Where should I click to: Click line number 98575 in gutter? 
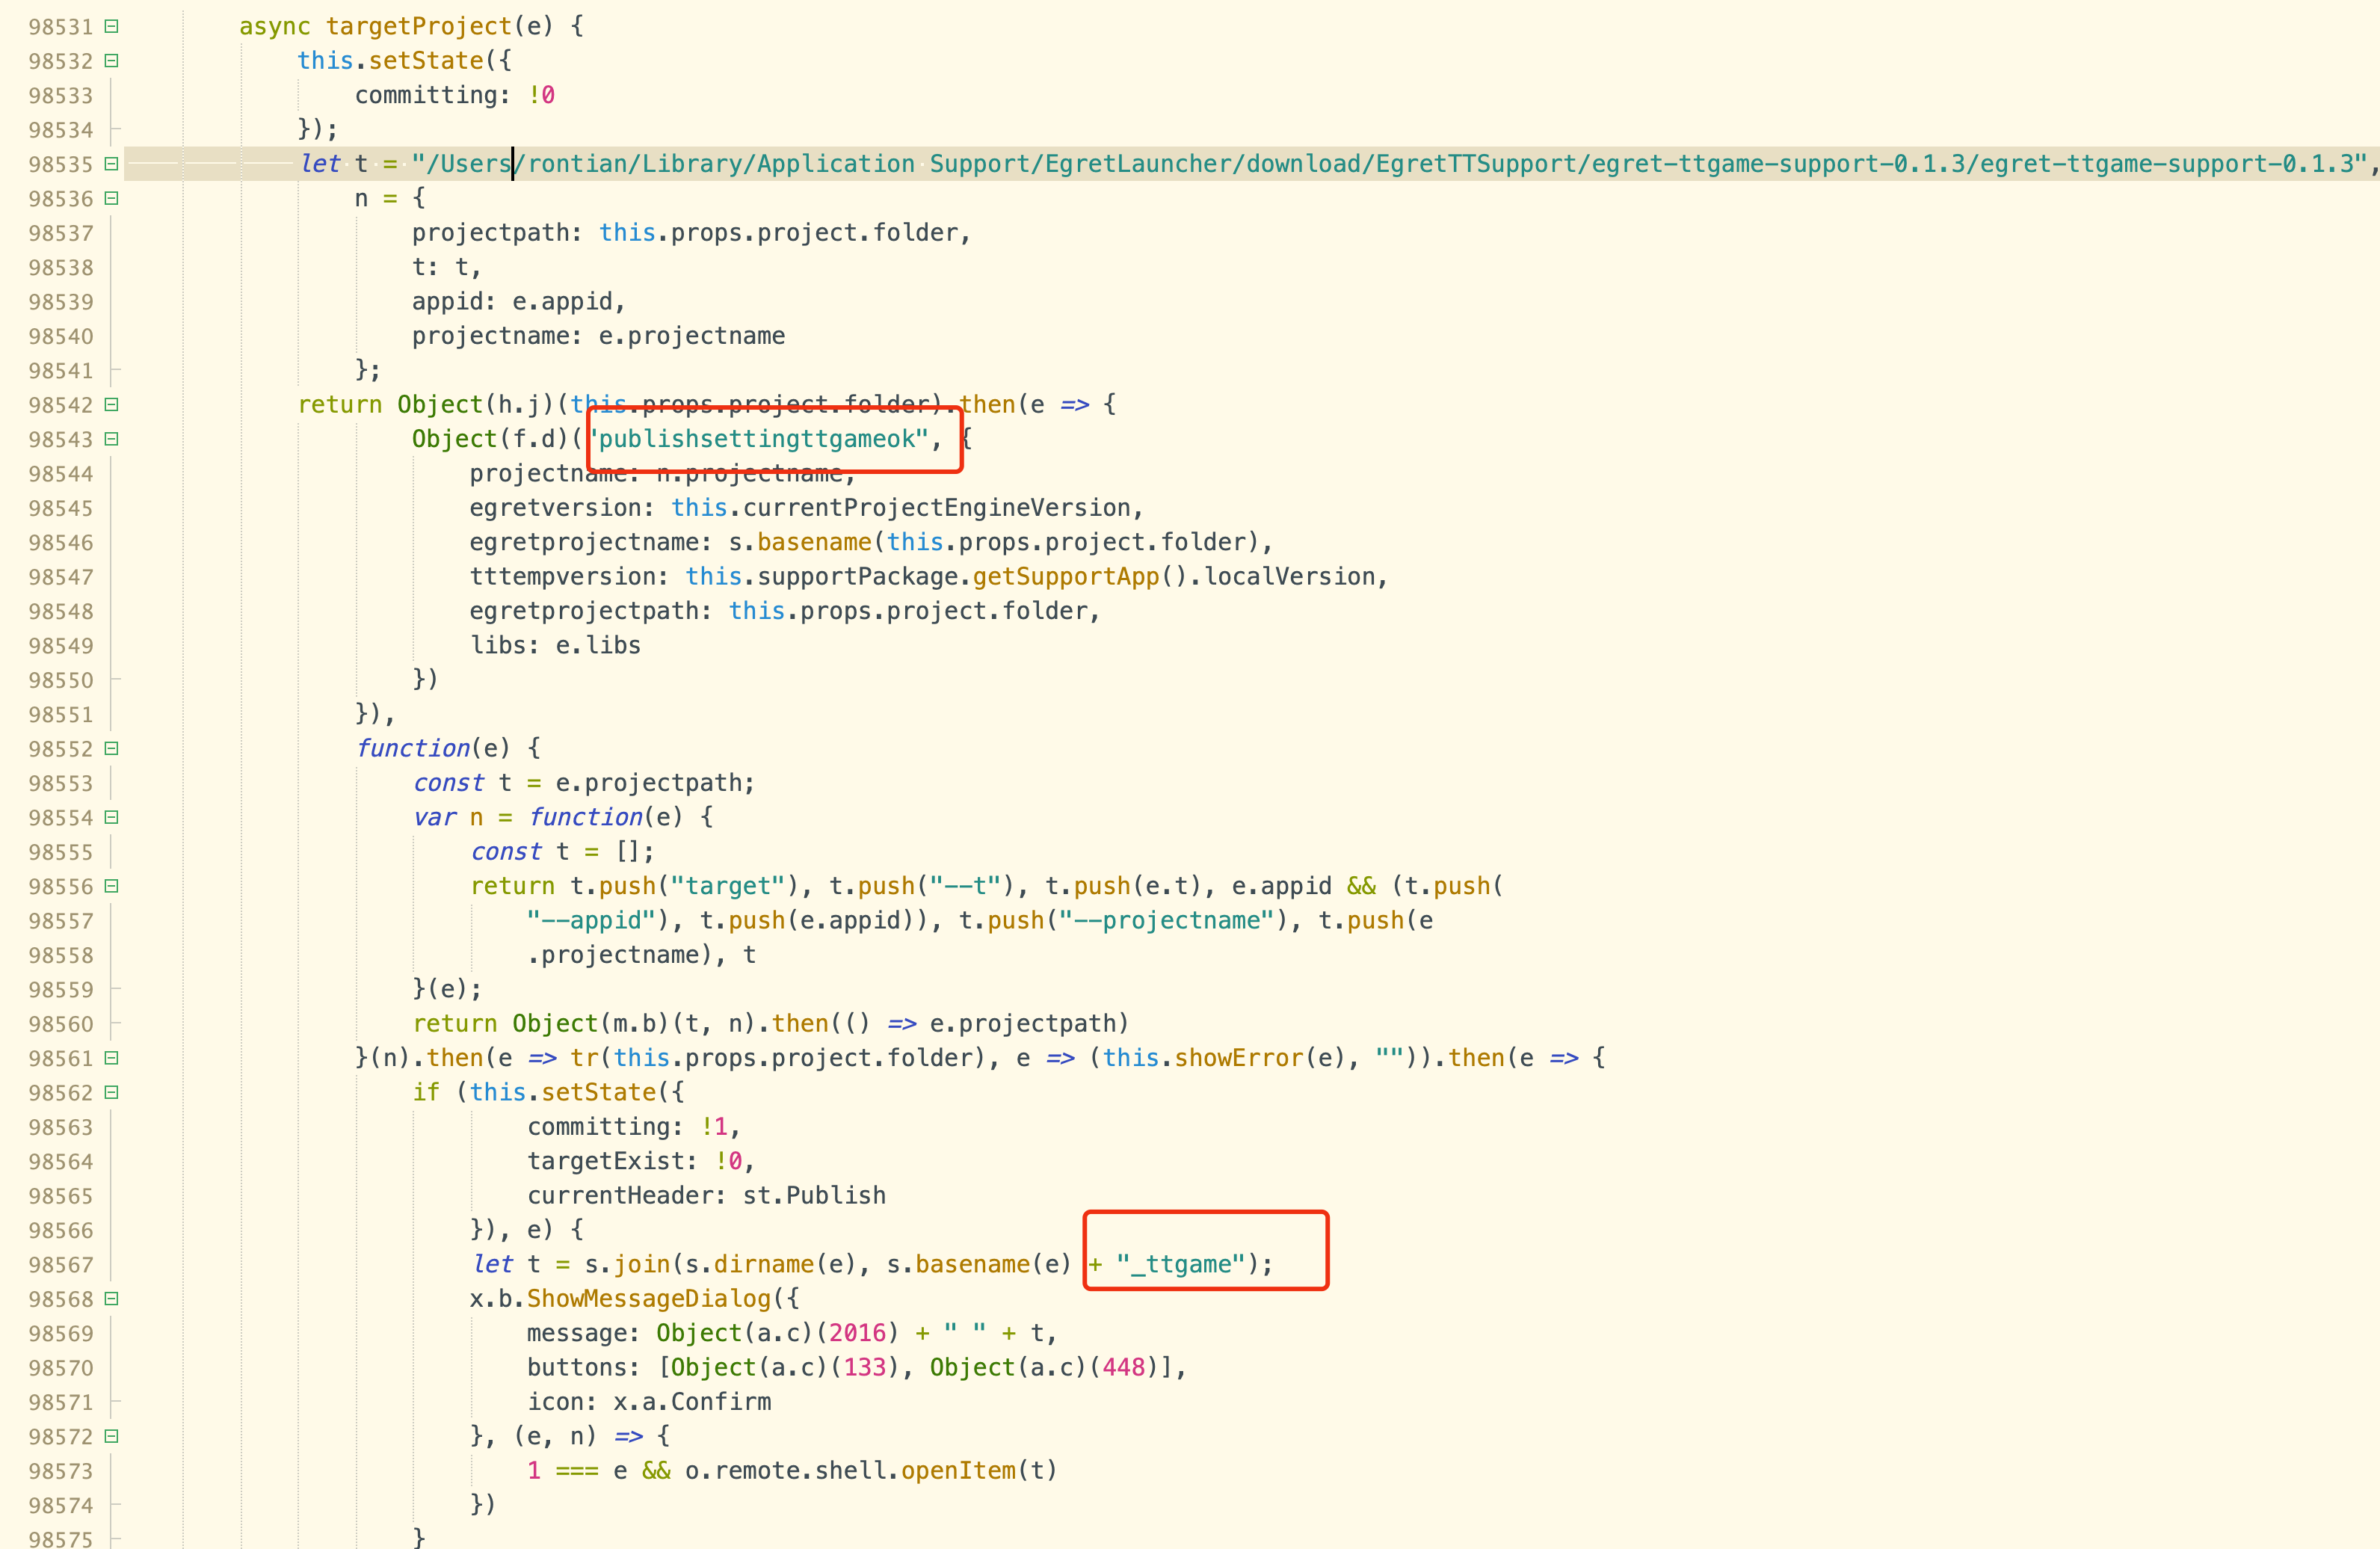pyautogui.click(x=60, y=1539)
